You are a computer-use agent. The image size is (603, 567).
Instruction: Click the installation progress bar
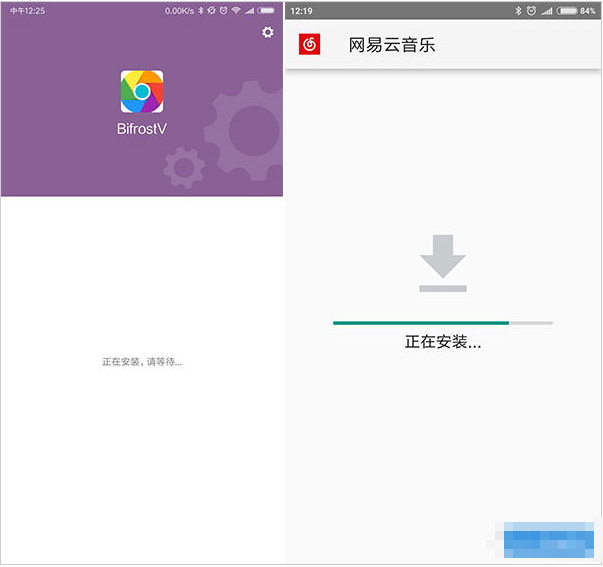[x=443, y=323]
